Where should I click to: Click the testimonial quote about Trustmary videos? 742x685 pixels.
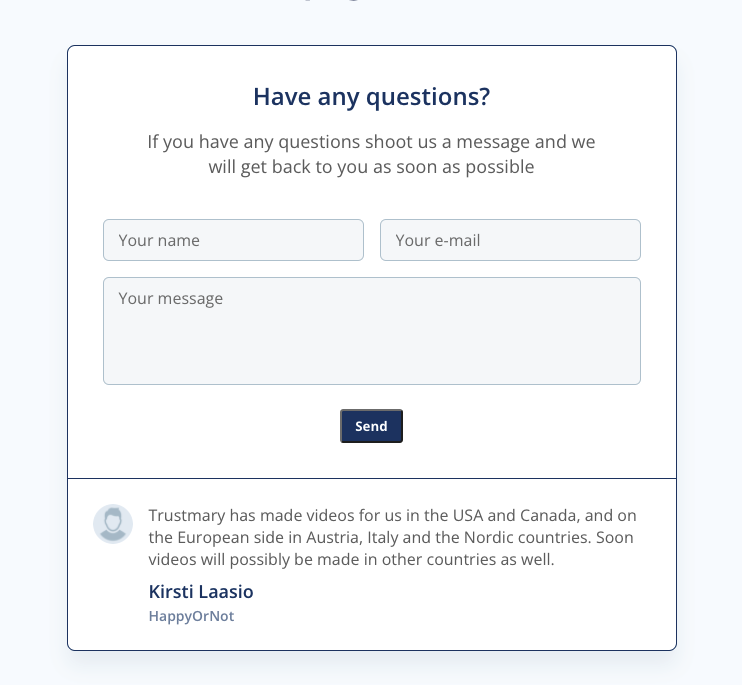point(392,537)
